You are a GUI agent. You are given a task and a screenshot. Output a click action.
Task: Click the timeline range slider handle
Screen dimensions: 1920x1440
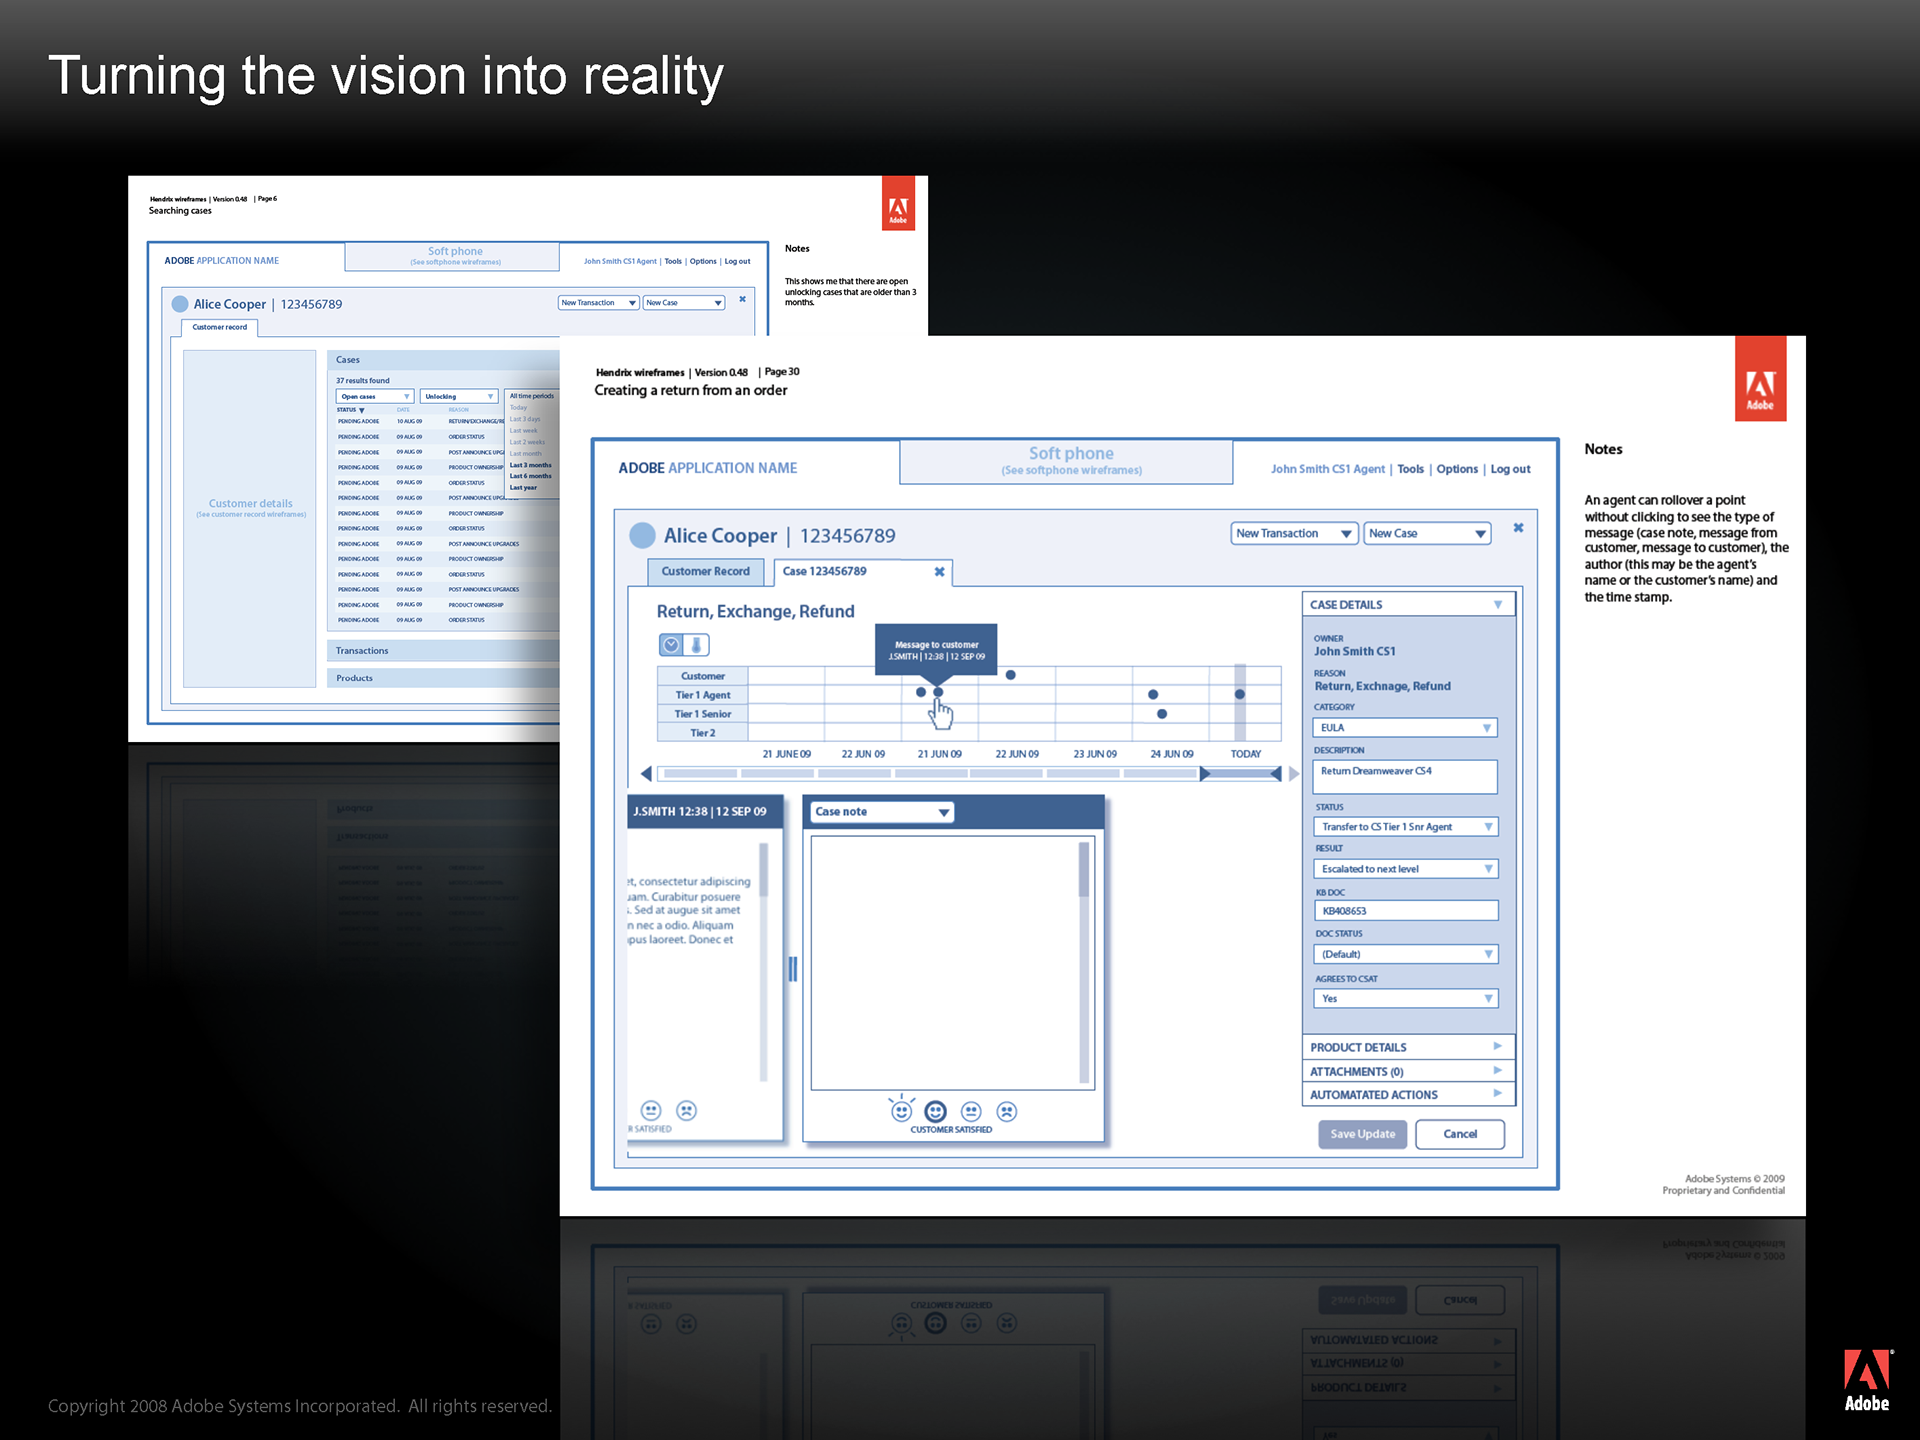pyautogui.click(x=1206, y=774)
